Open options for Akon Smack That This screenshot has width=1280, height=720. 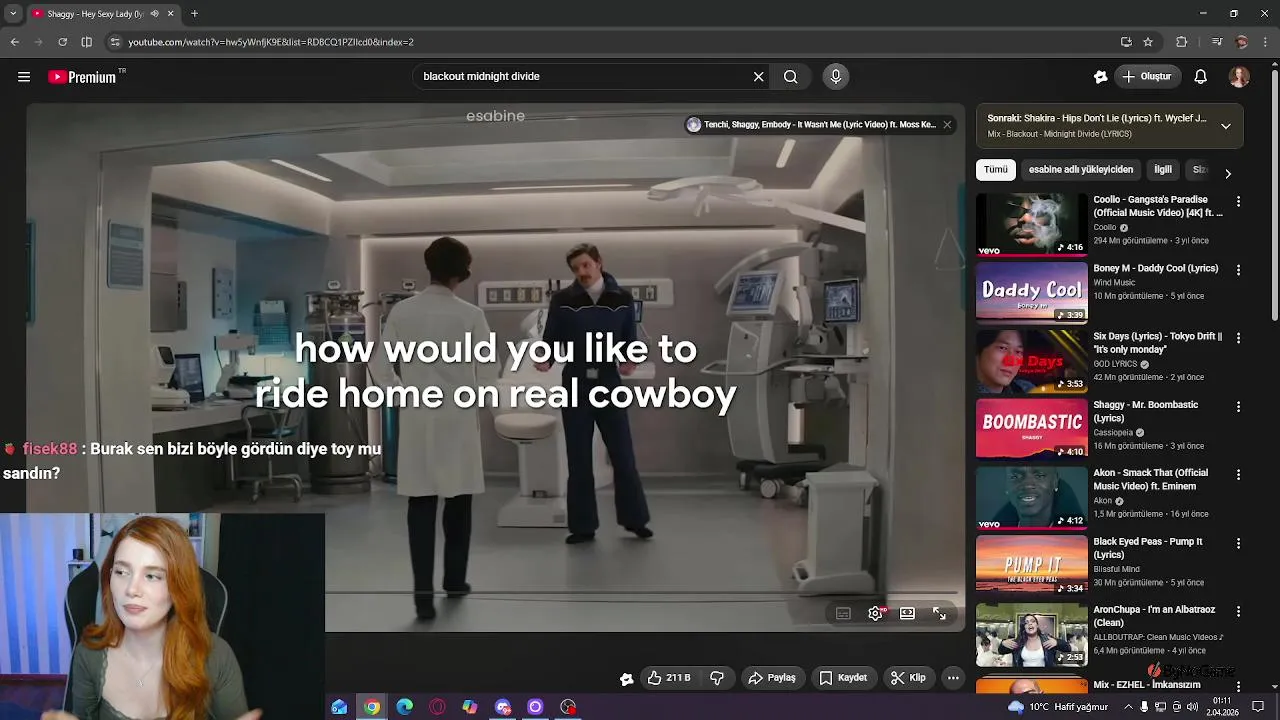[x=1238, y=475]
